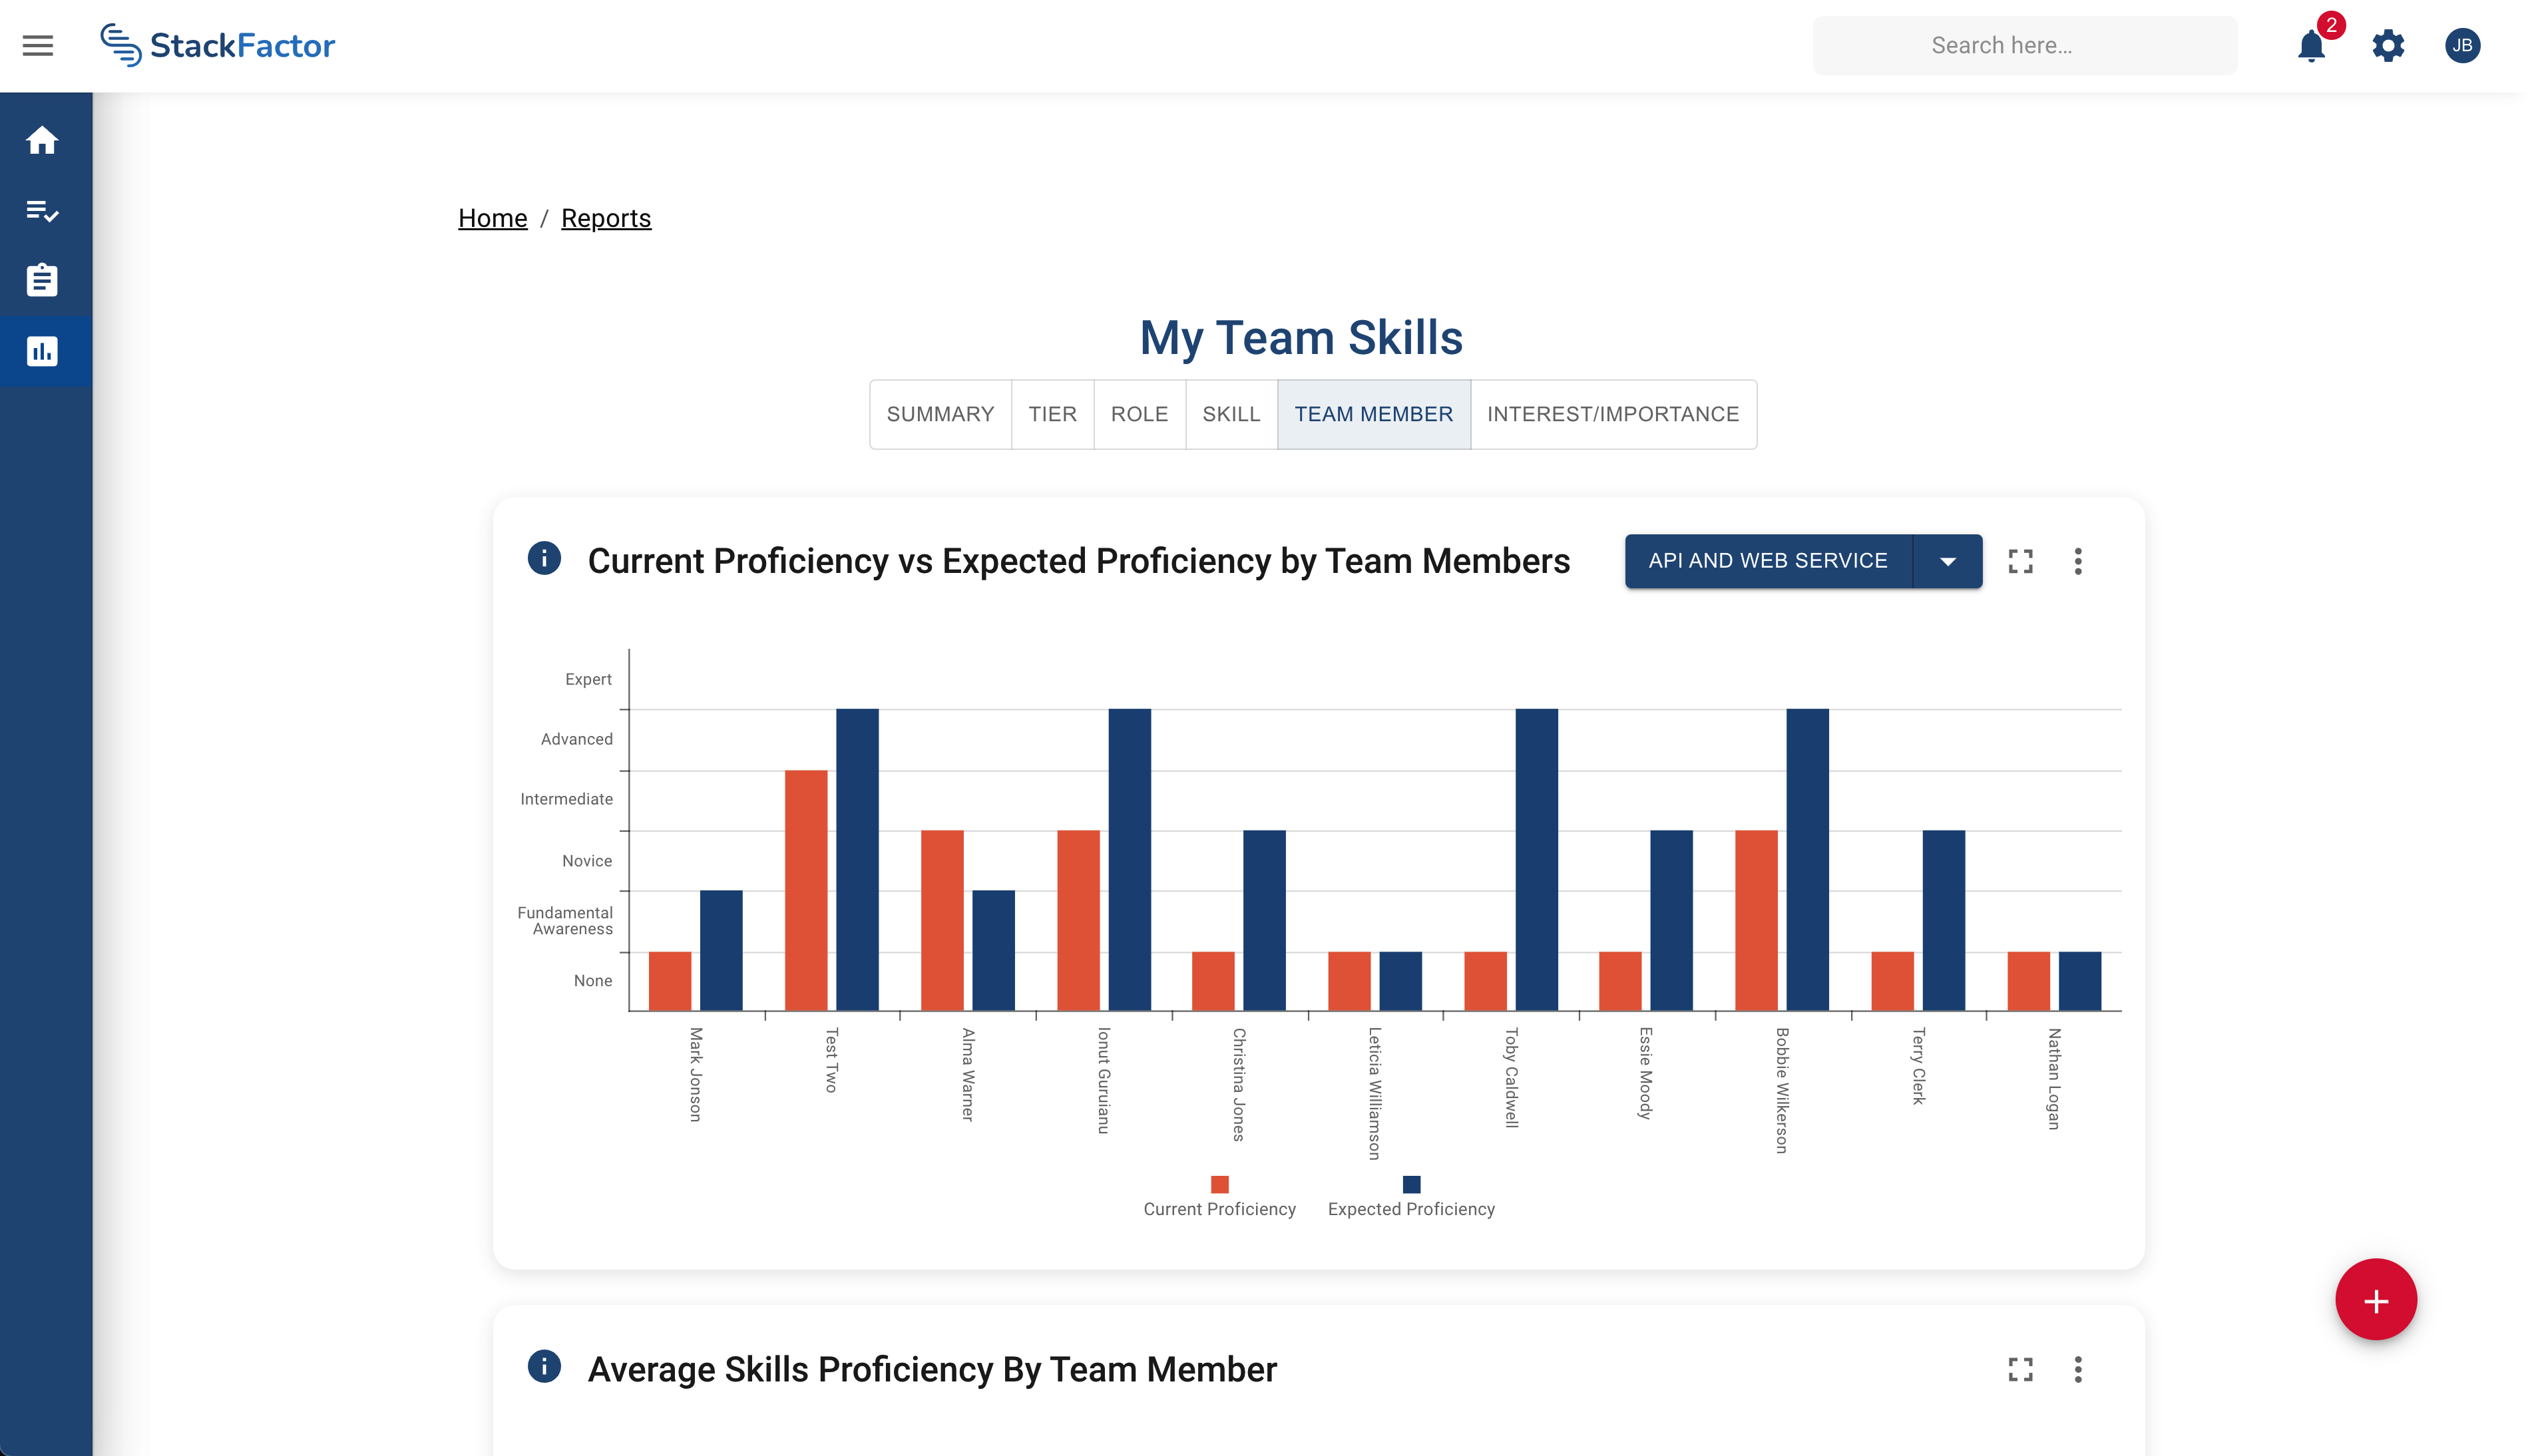Open the settings gear icon
Image resolution: width=2532 pixels, height=1456 pixels.
pos(2388,45)
